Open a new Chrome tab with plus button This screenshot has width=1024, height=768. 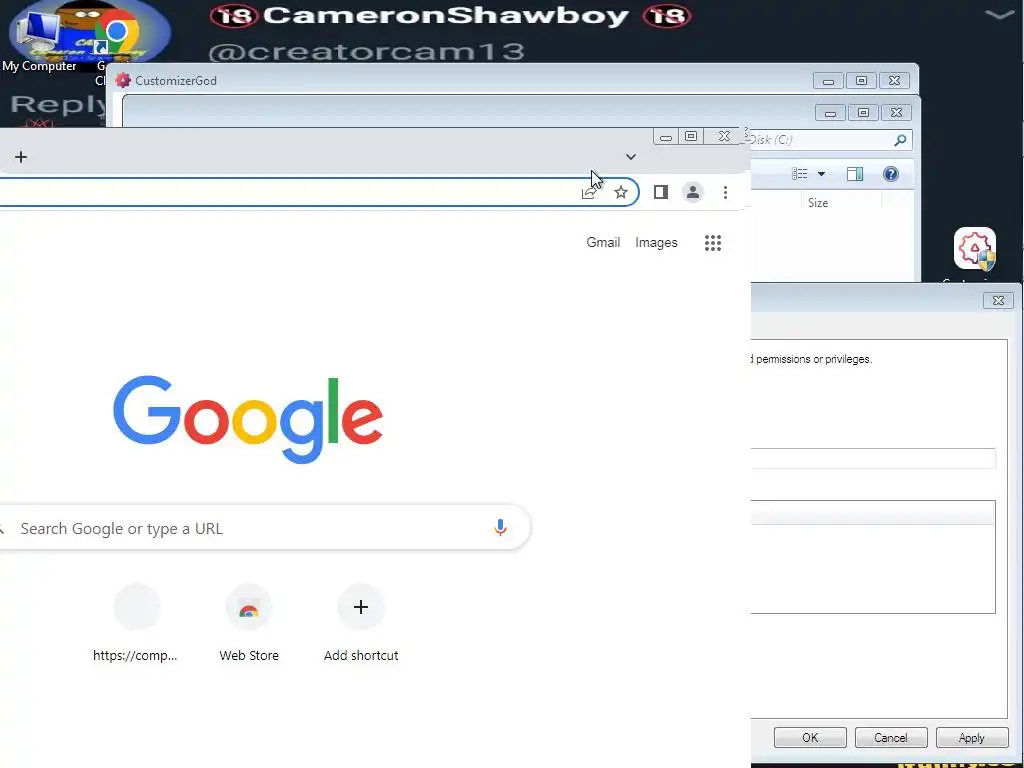click(21, 157)
